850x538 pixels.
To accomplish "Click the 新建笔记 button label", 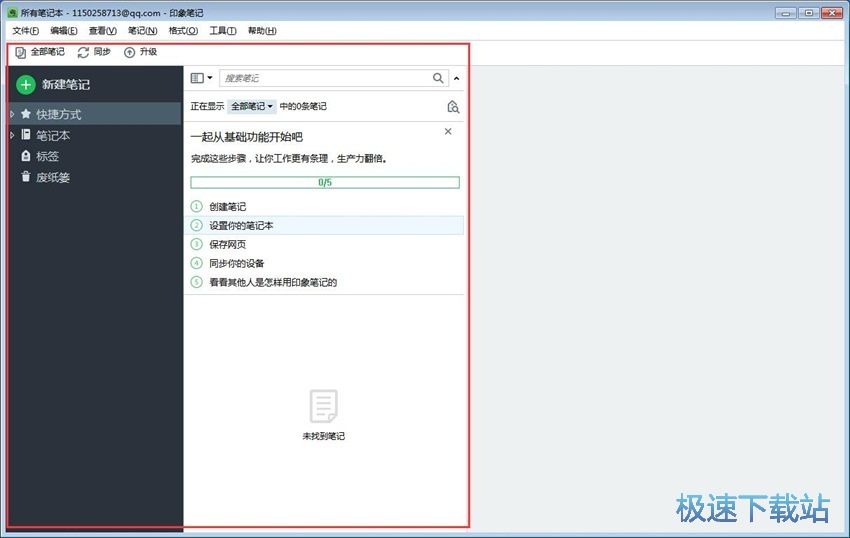I will coord(66,85).
